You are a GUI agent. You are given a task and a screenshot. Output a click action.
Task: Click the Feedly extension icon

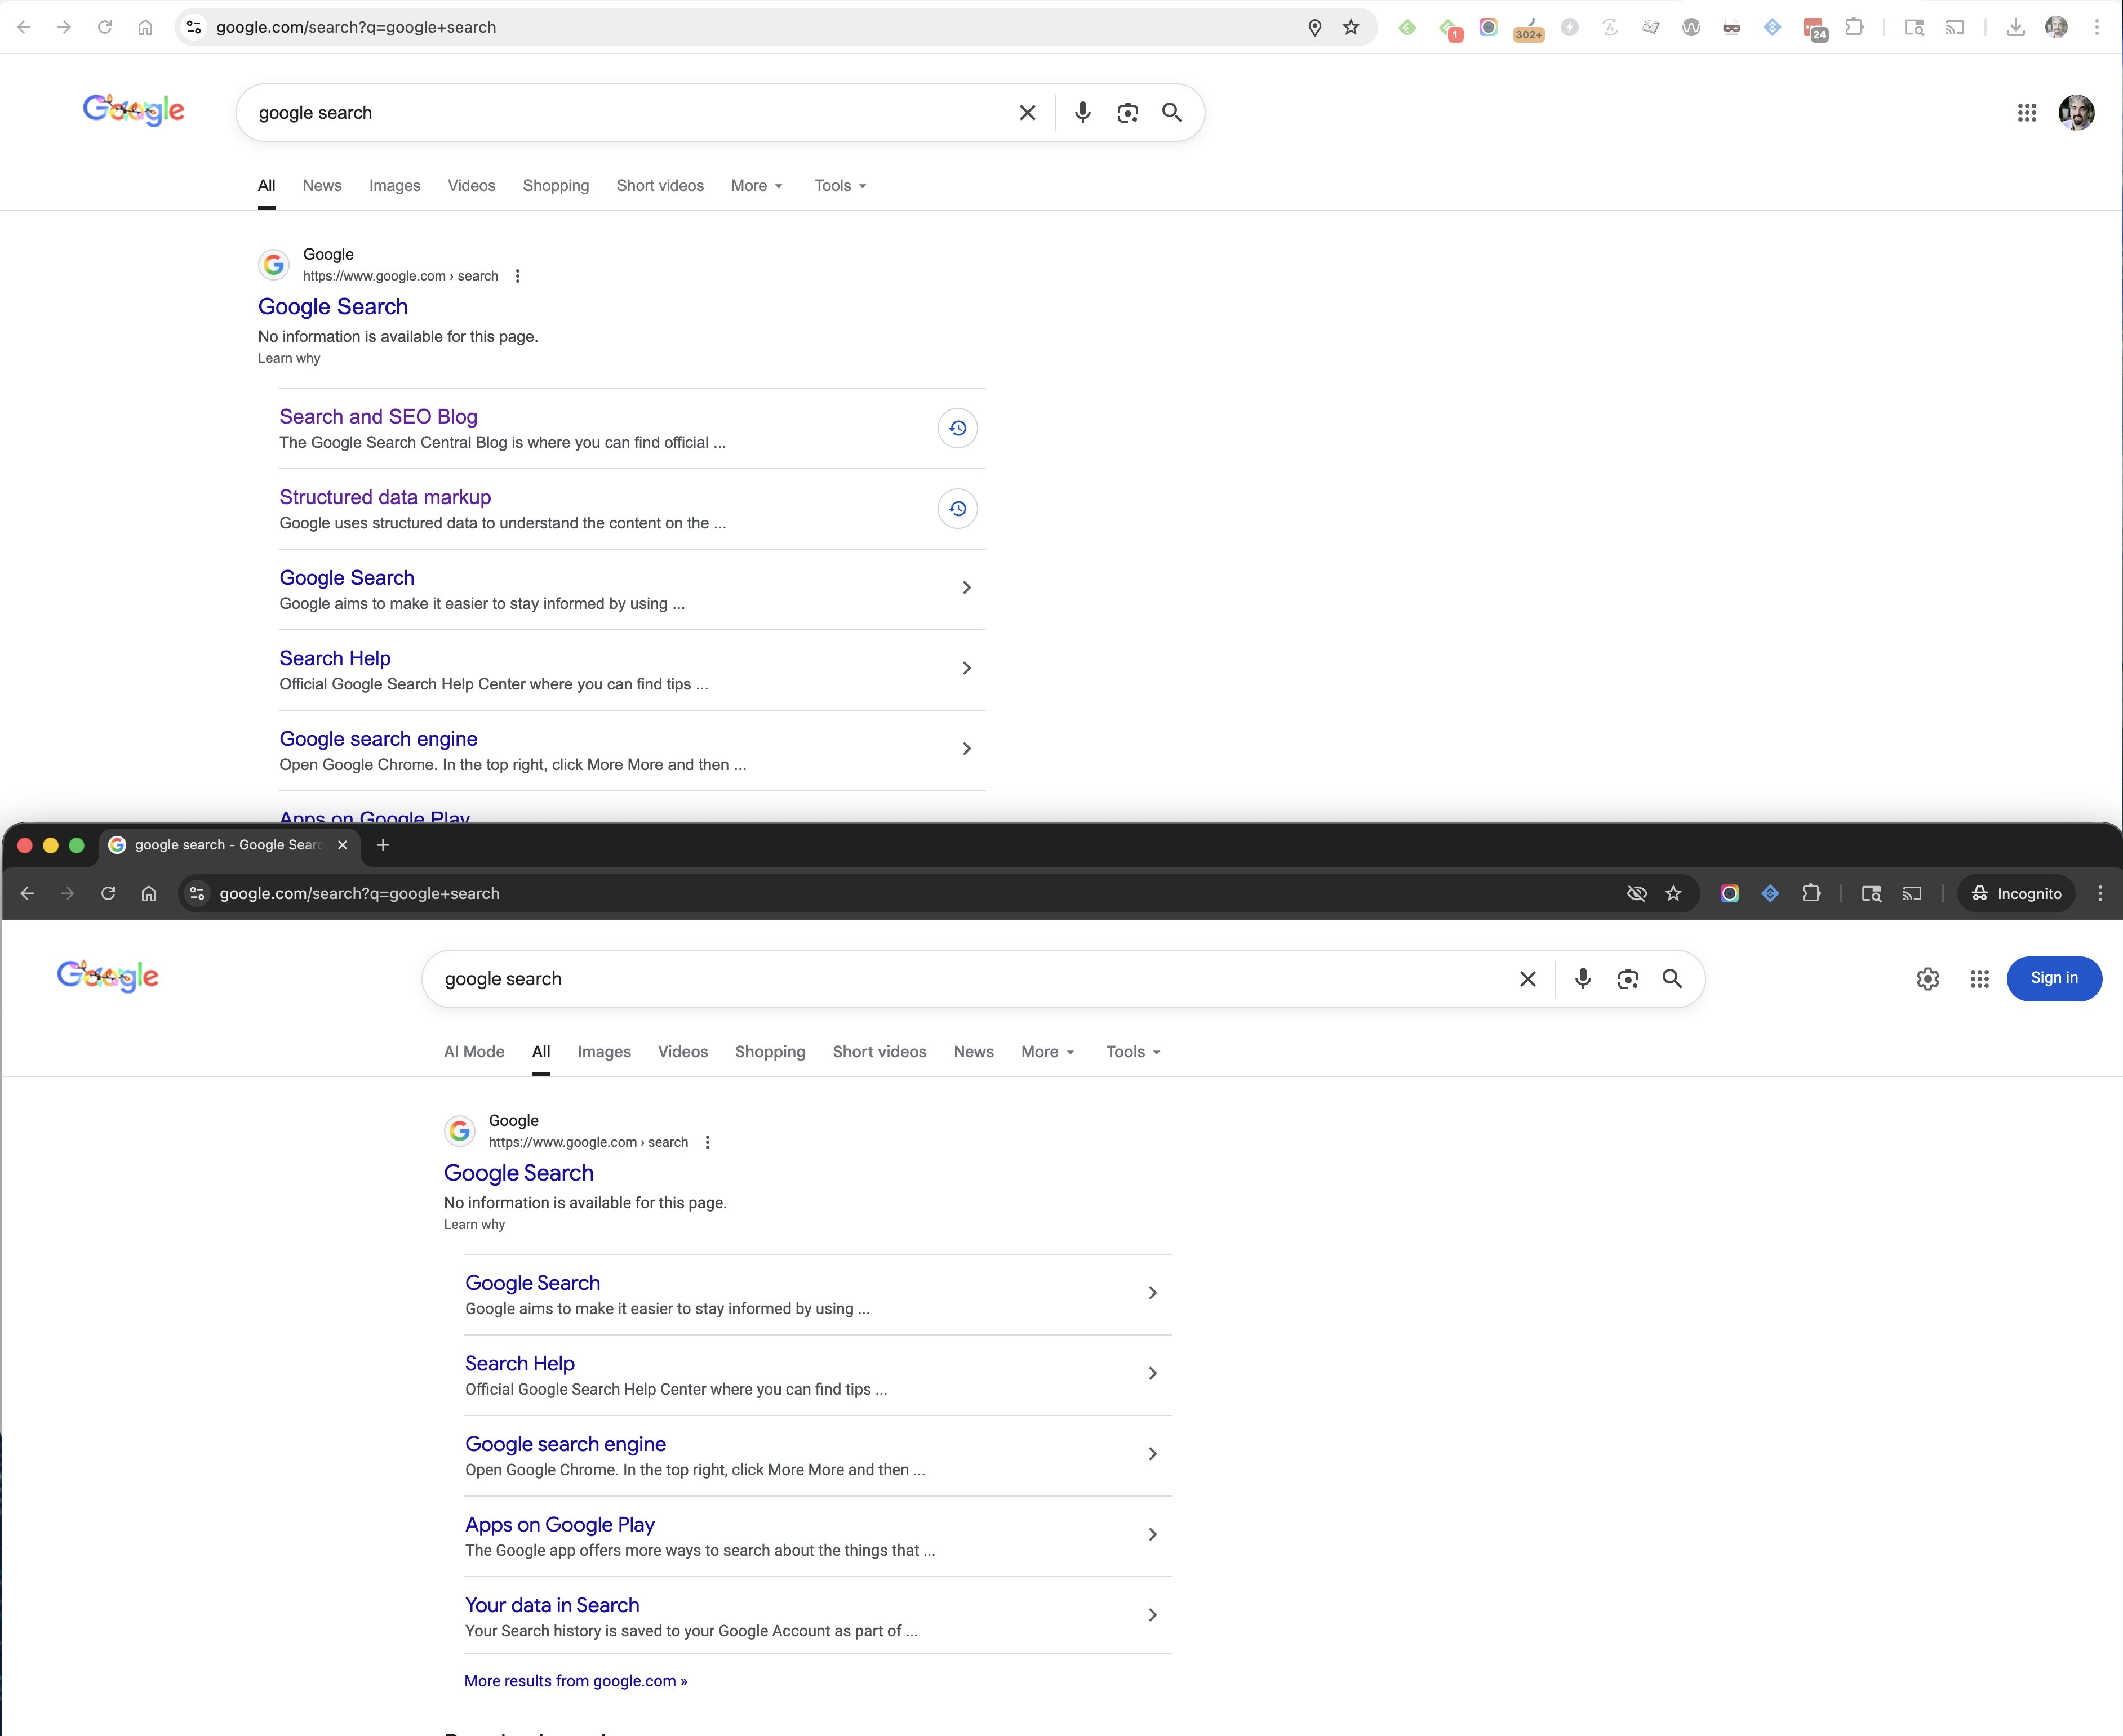tap(1407, 27)
